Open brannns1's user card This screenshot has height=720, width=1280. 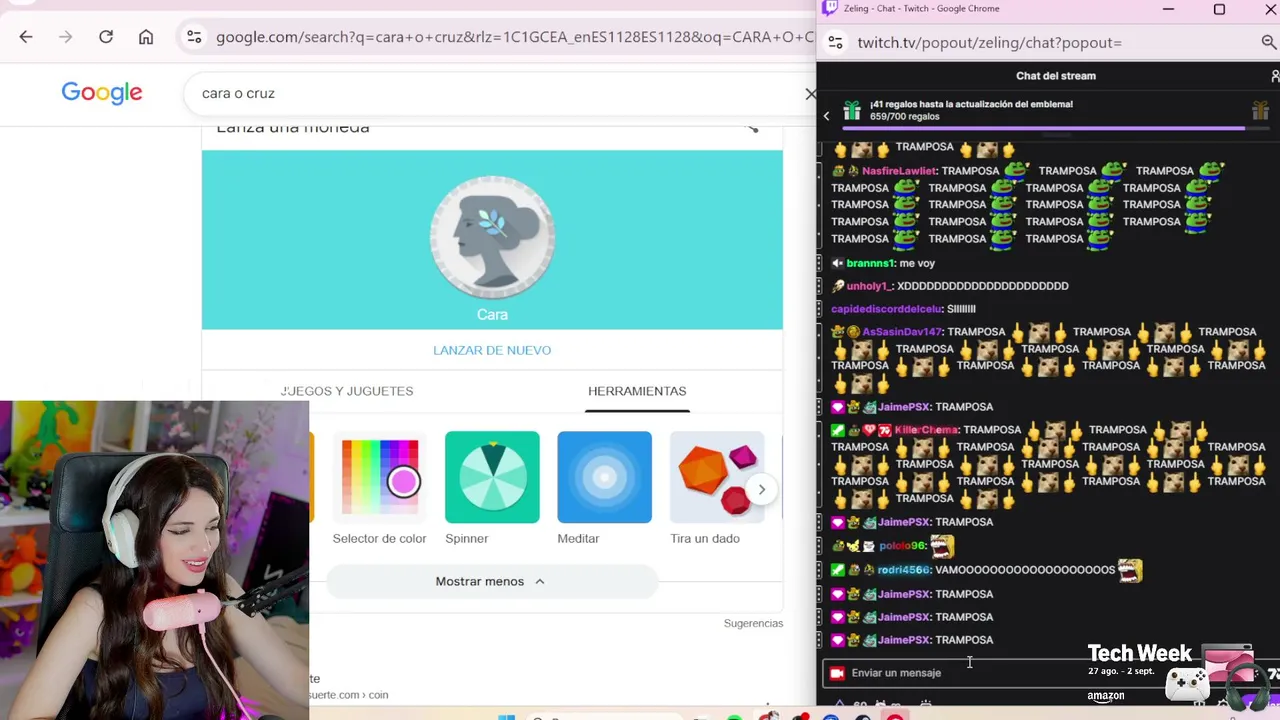click(x=869, y=263)
